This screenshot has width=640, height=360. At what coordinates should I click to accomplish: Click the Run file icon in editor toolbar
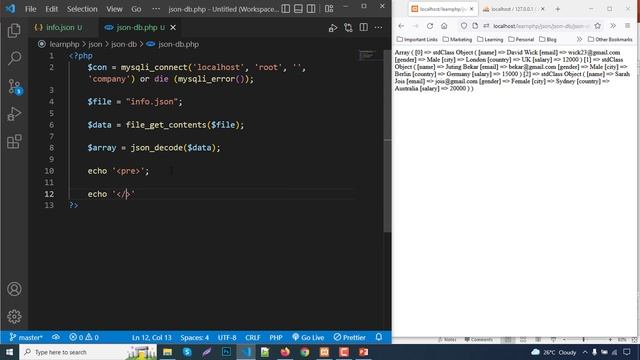point(333,28)
